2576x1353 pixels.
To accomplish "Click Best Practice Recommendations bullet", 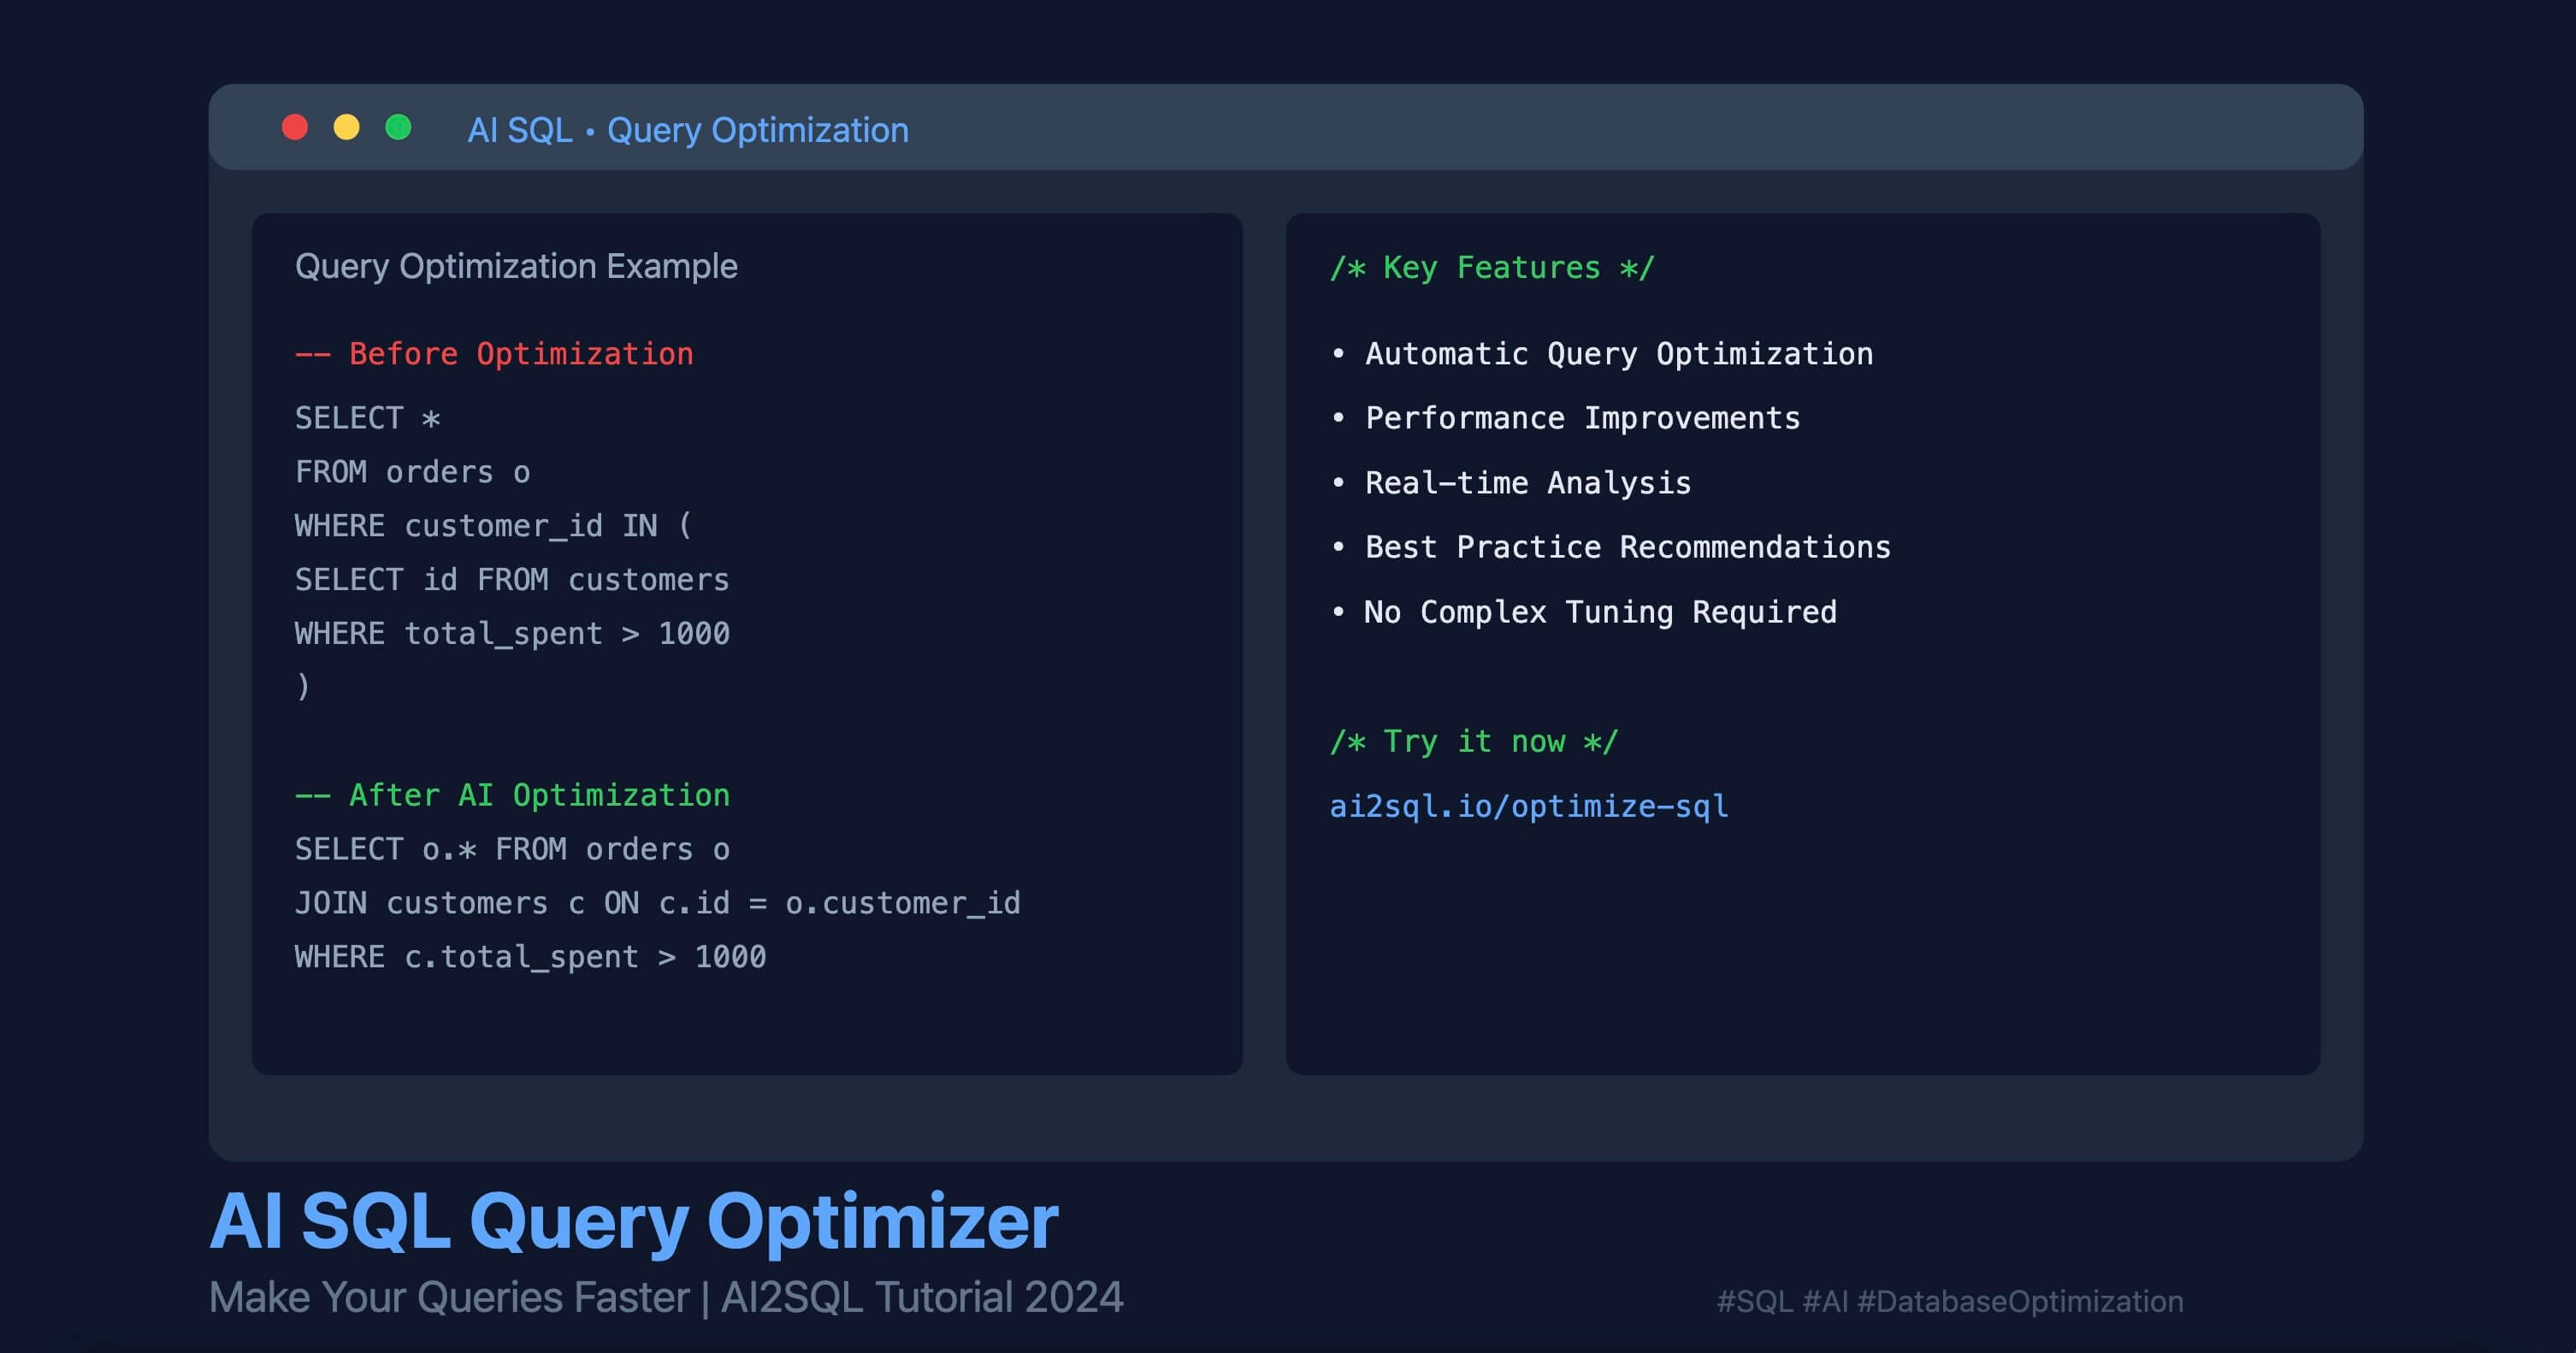I will point(1627,547).
